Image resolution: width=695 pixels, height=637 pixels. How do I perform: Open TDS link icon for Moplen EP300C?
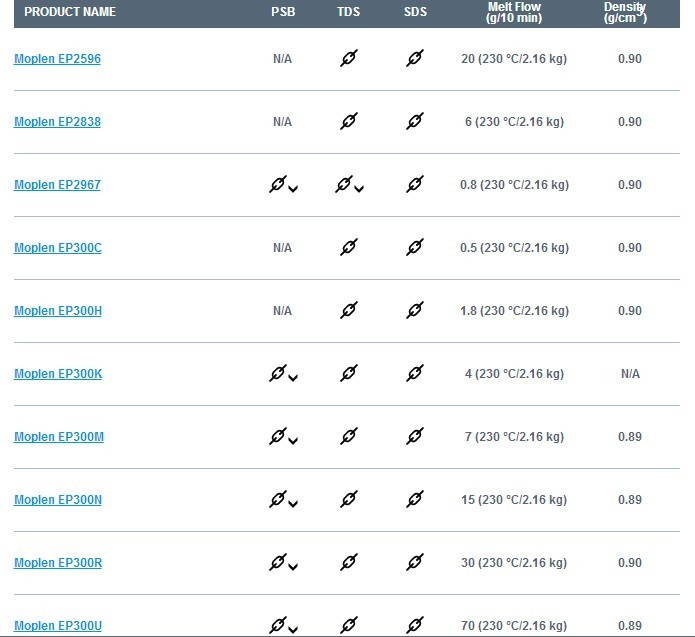point(349,247)
